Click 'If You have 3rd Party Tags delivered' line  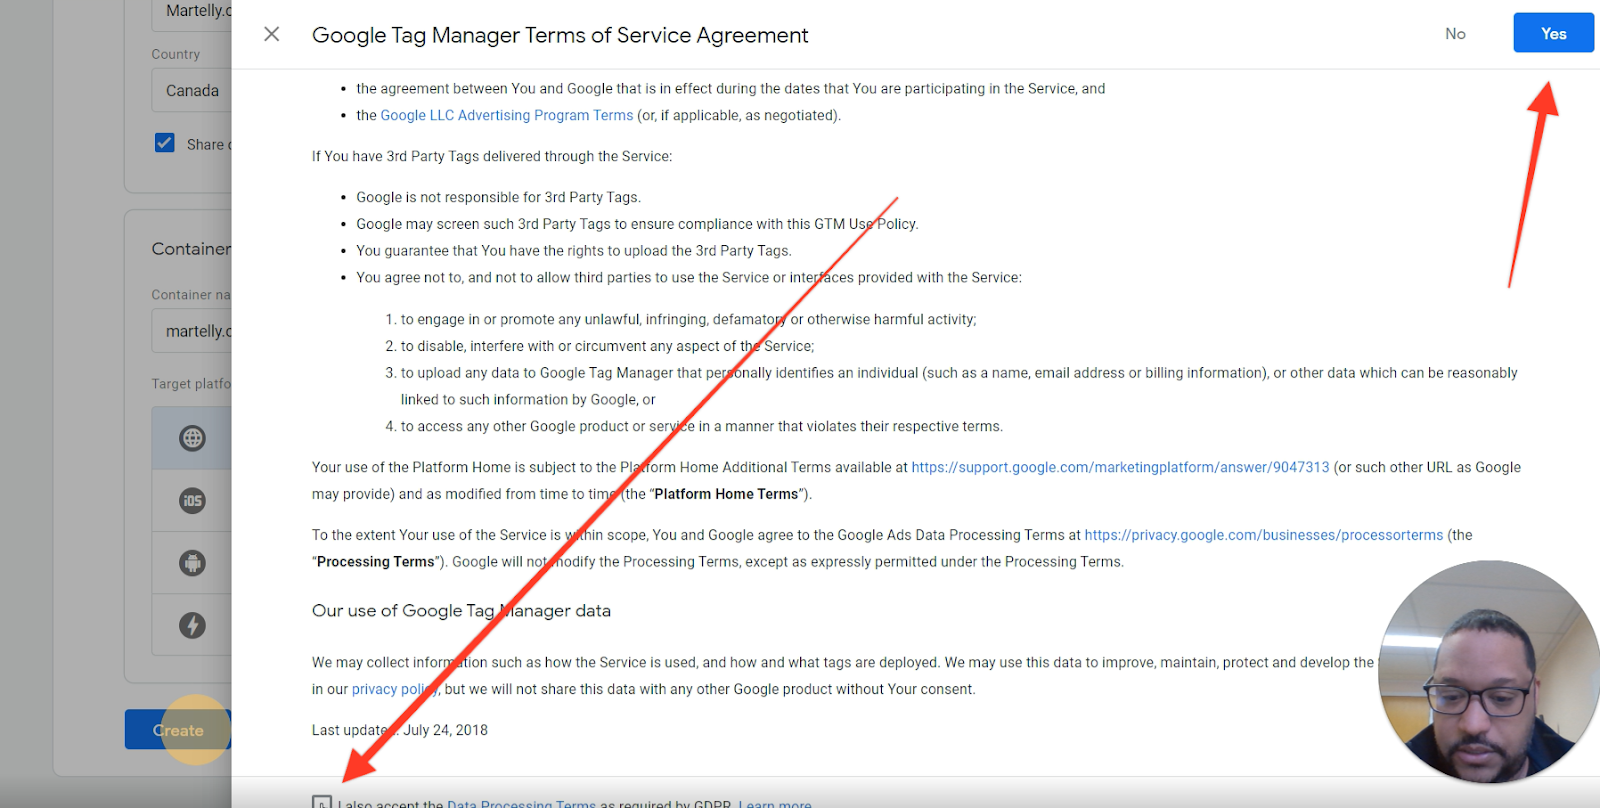pos(492,156)
